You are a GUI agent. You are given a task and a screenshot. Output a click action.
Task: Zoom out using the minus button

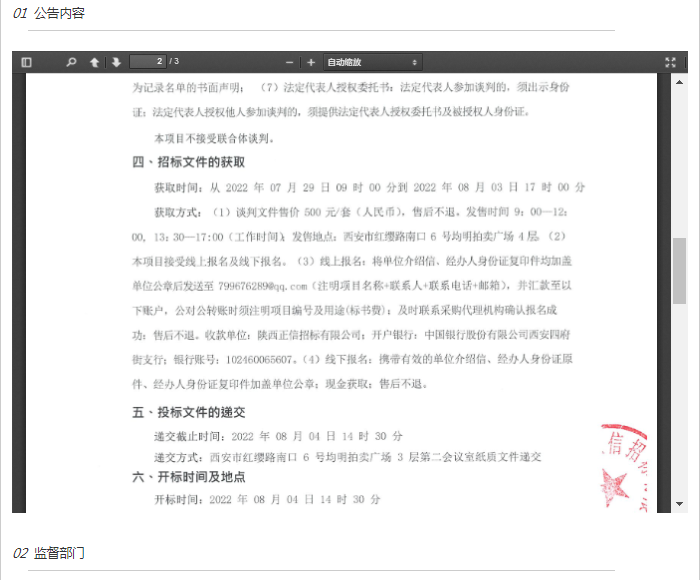pyautogui.click(x=290, y=62)
